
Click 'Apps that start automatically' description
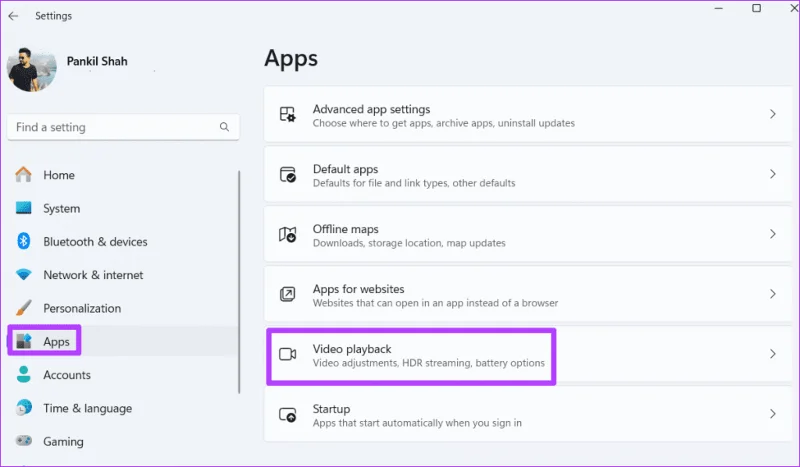pyautogui.click(x=417, y=423)
